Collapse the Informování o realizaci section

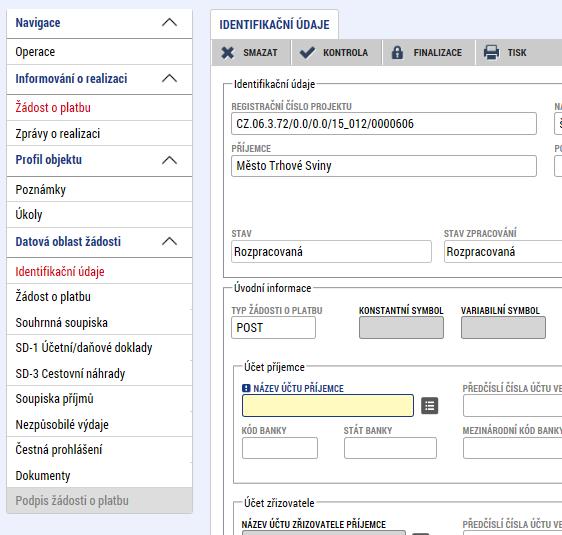[x=170, y=78]
